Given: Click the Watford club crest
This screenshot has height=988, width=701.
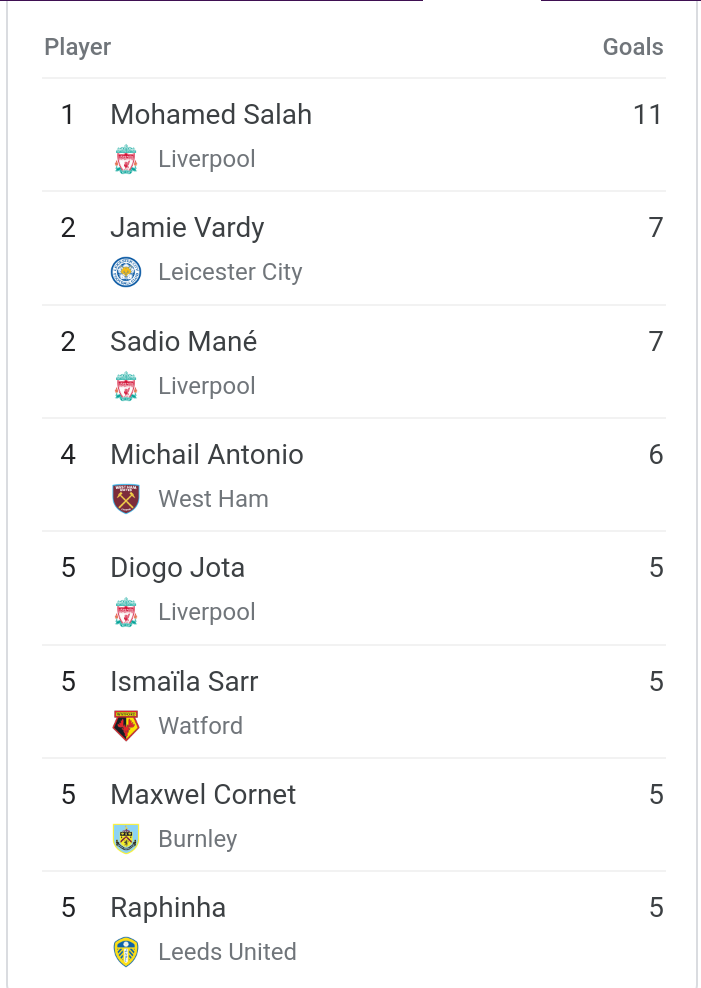Looking at the screenshot, I should (x=126, y=726).
